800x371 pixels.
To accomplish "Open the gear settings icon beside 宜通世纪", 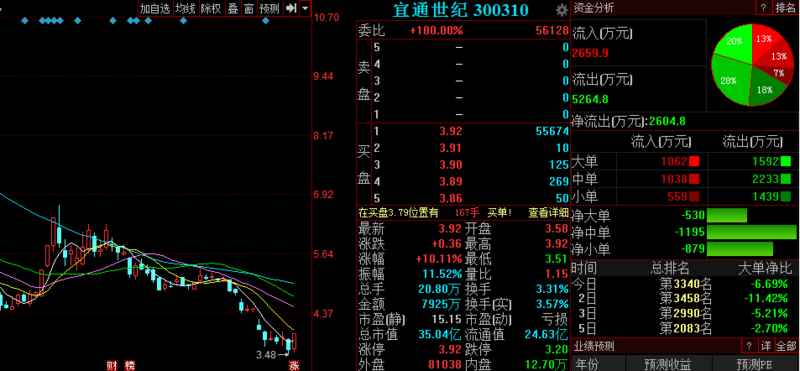I will (x=562, y=9).
